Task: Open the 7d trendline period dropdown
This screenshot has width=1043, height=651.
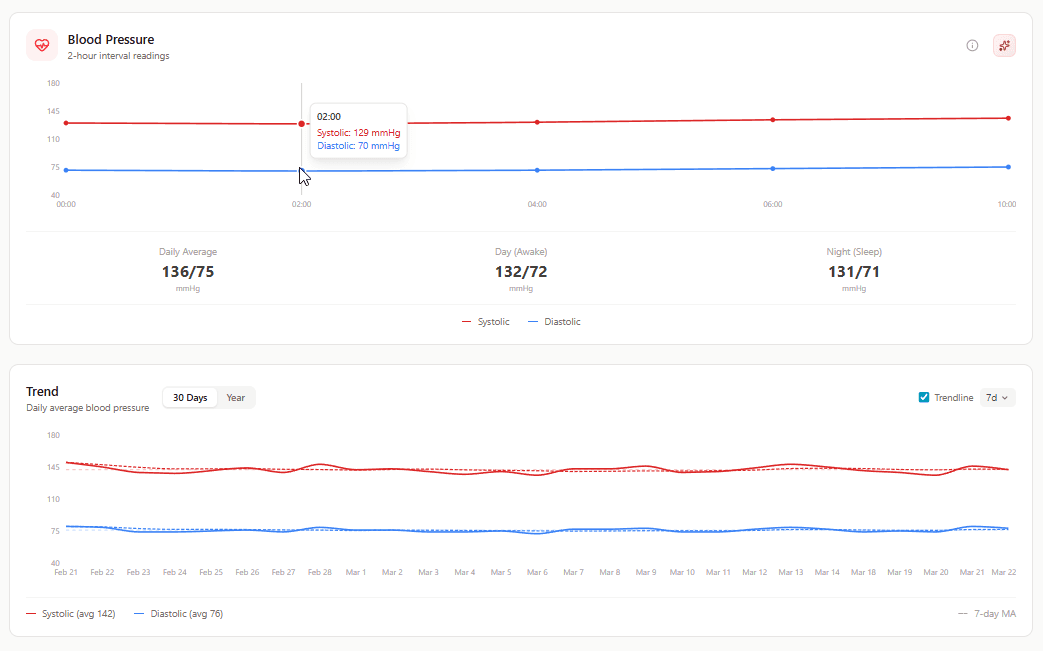Action: point(998,398)
